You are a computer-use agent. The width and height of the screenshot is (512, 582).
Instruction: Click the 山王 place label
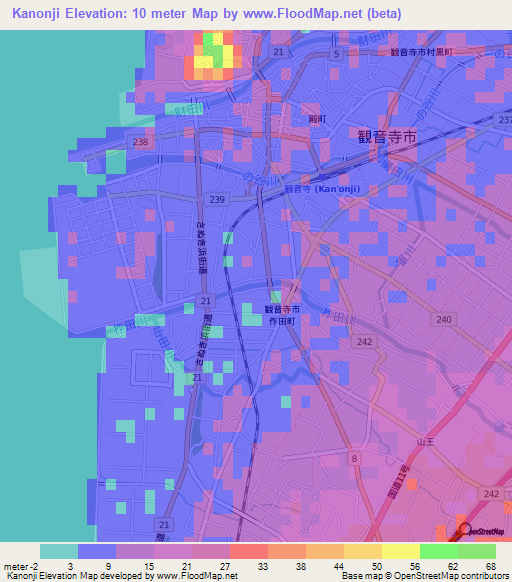[425, 442]
